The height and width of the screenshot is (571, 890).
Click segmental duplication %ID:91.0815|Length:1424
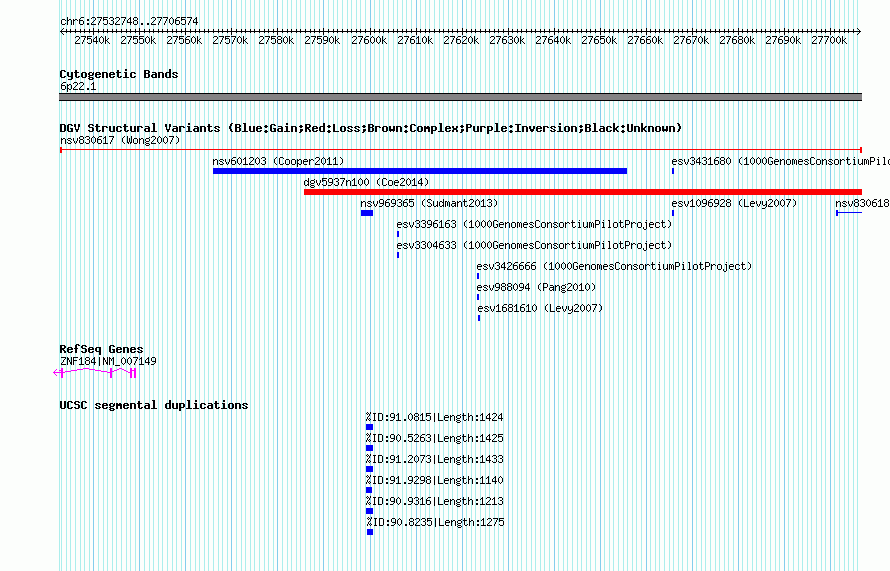[434, 417]
